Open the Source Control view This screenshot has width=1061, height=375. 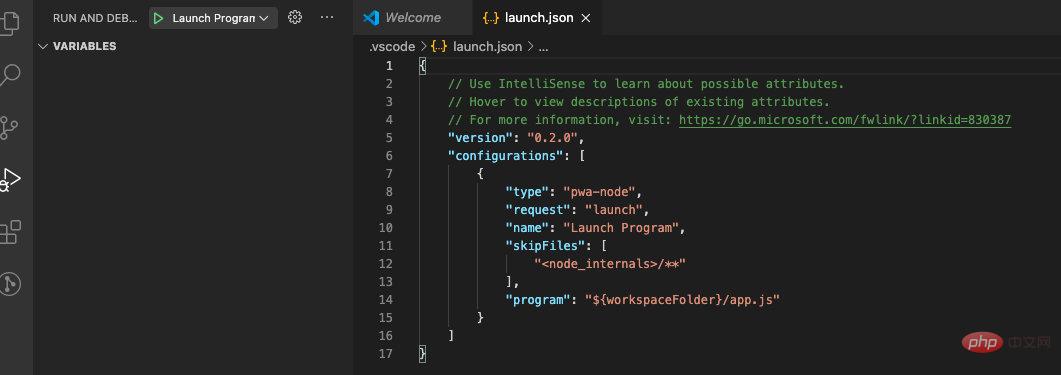coord(9,127)
